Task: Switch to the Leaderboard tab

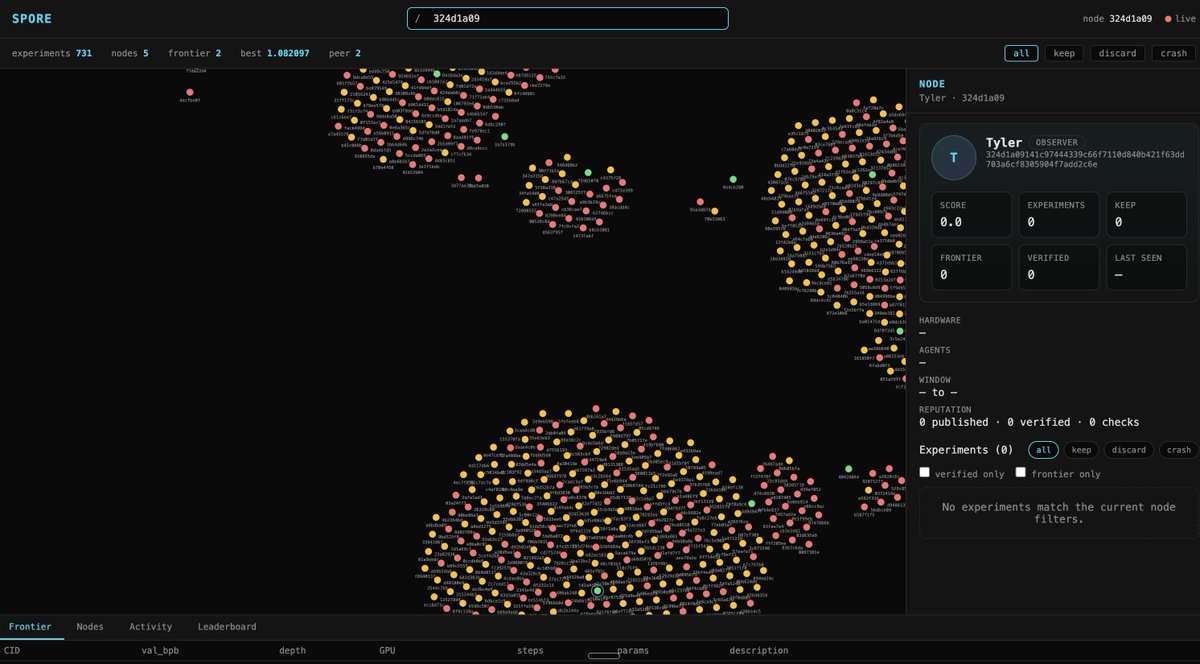Action: [227, 627]
